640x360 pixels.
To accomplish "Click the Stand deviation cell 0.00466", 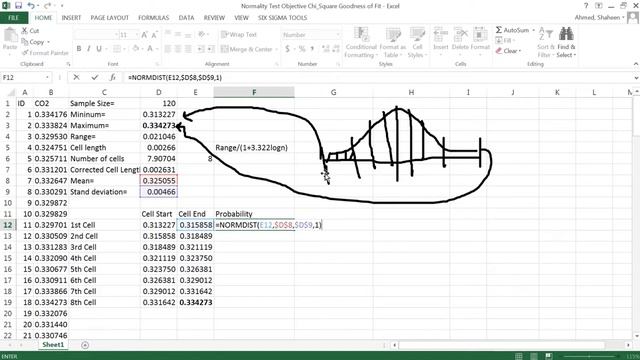I will pos(159,191).
